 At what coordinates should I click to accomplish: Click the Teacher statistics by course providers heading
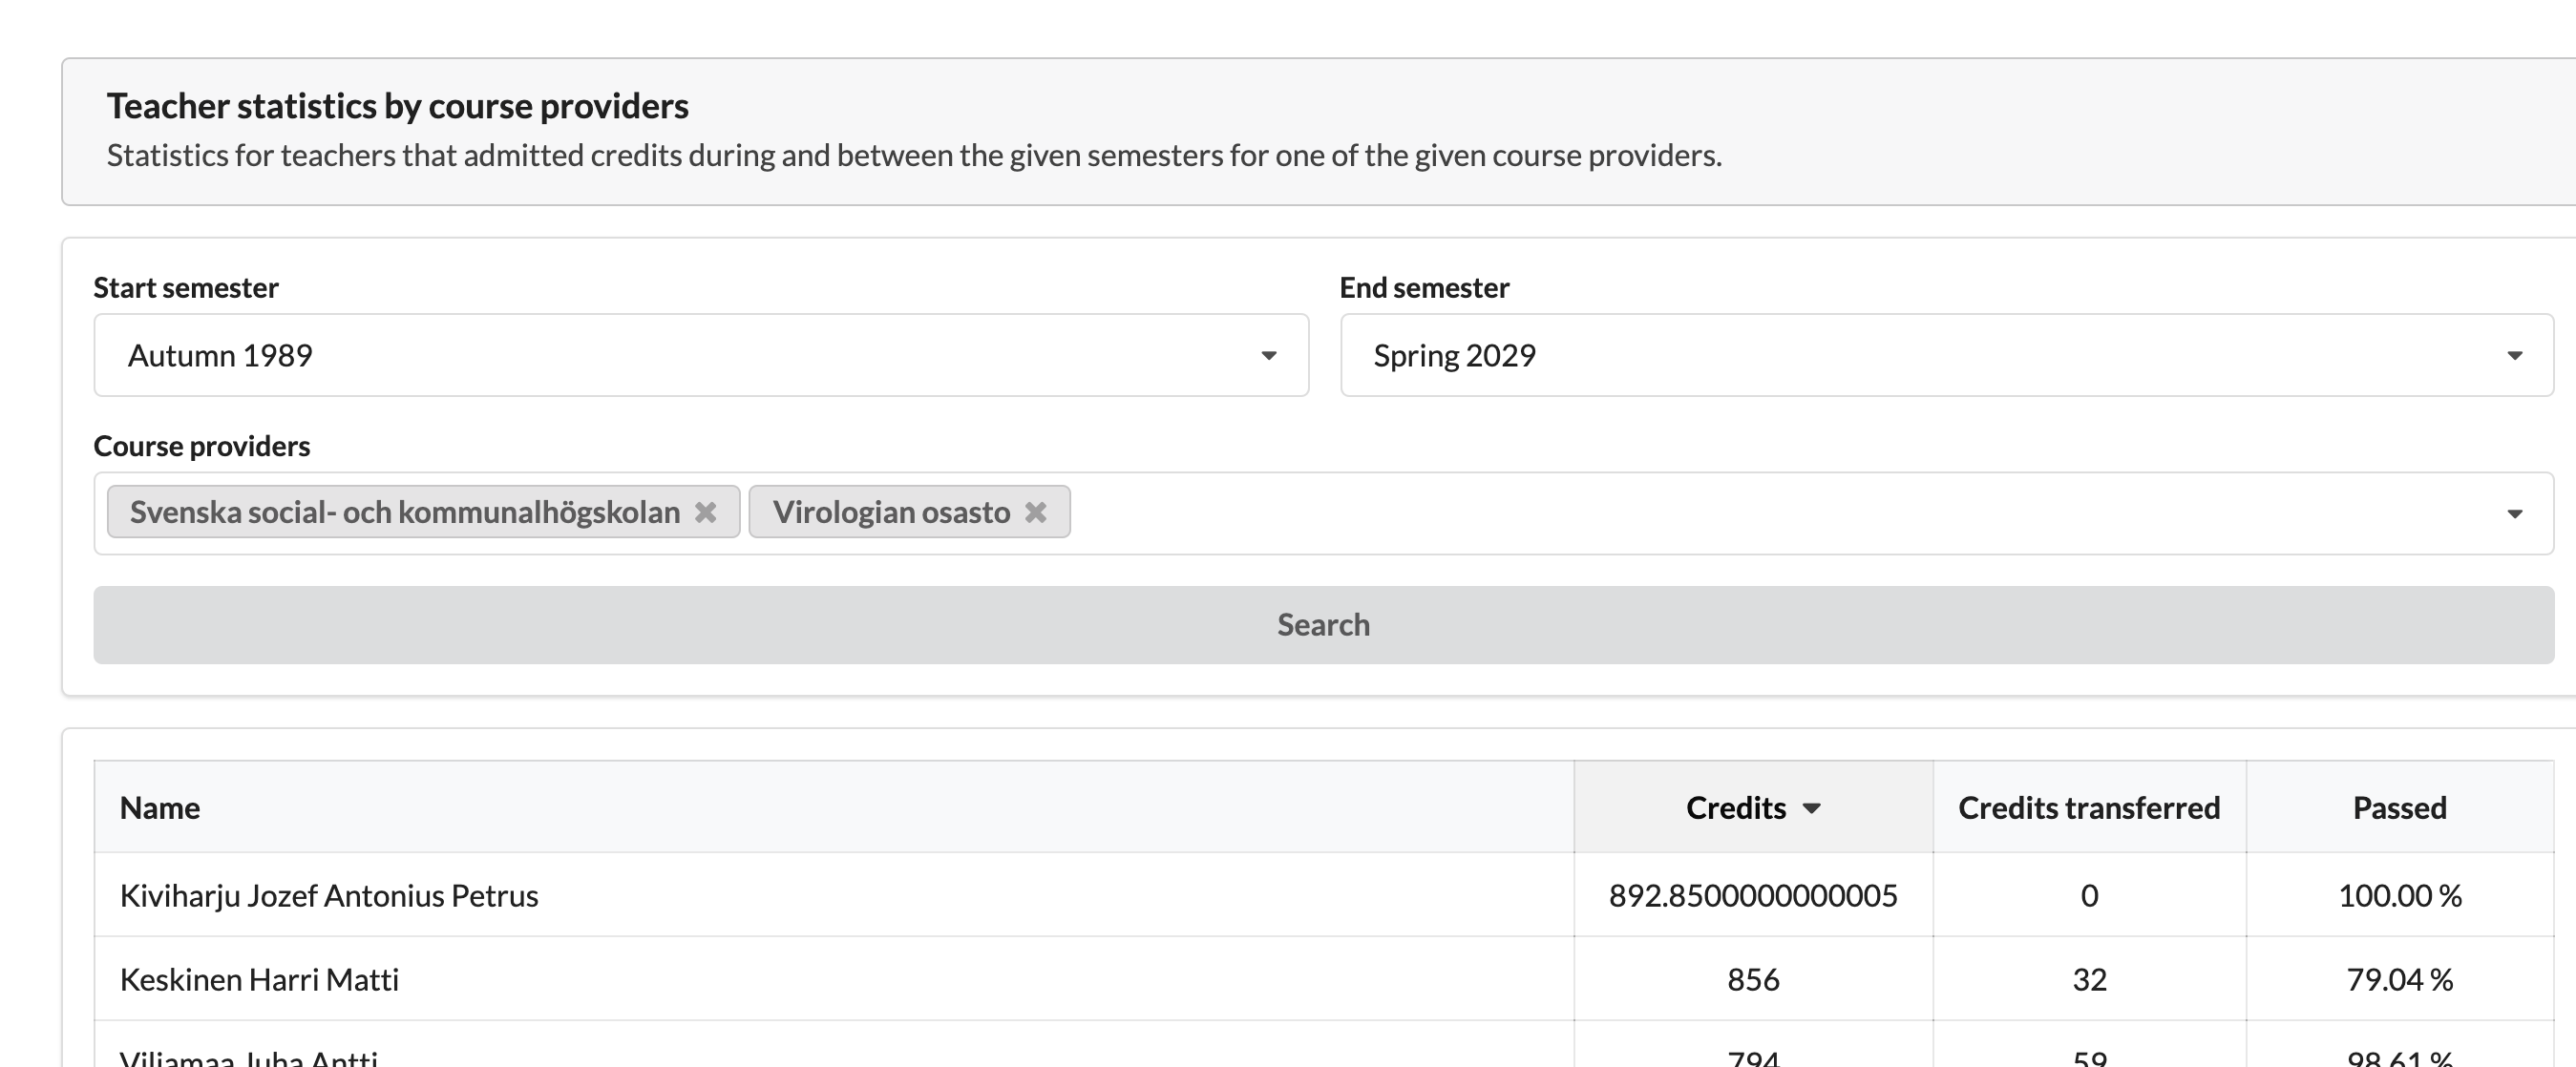pyautogui.click(x=398, y=104)
